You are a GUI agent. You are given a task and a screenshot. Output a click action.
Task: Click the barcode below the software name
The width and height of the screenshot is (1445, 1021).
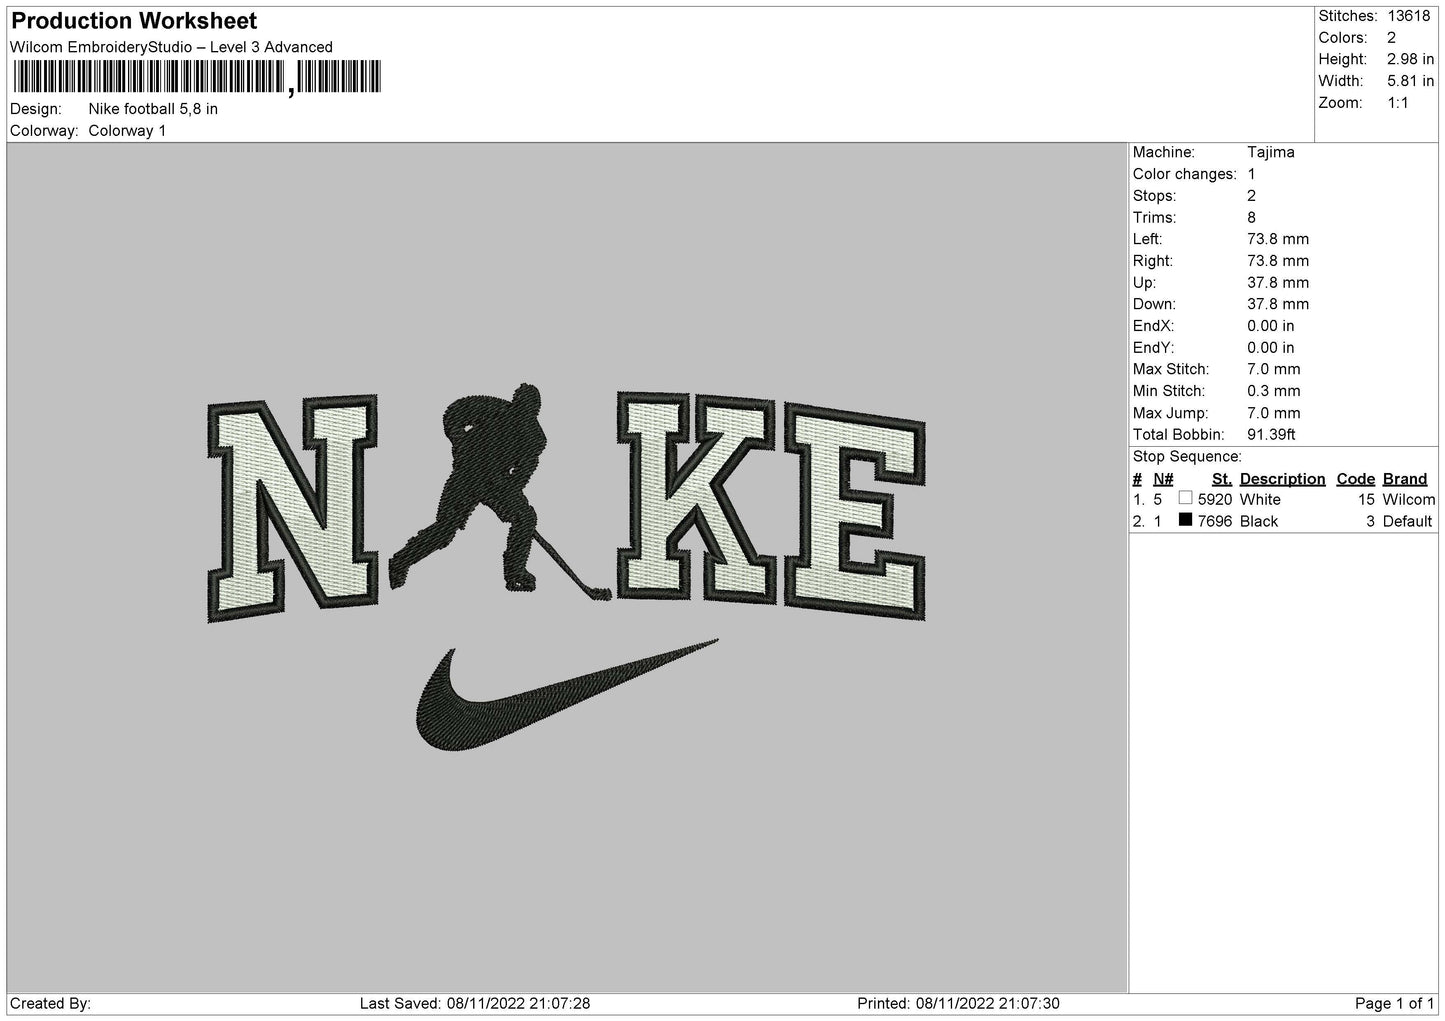[197, 77]
